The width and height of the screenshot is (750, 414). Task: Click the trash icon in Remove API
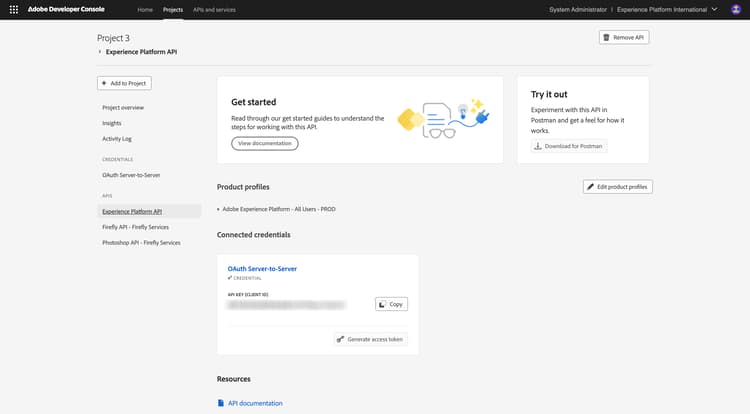[x=606, y=37]
